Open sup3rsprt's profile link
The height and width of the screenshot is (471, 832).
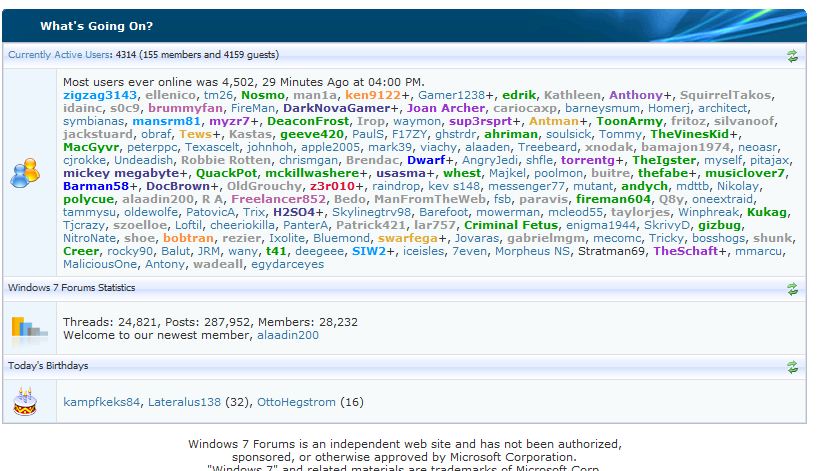480,121
